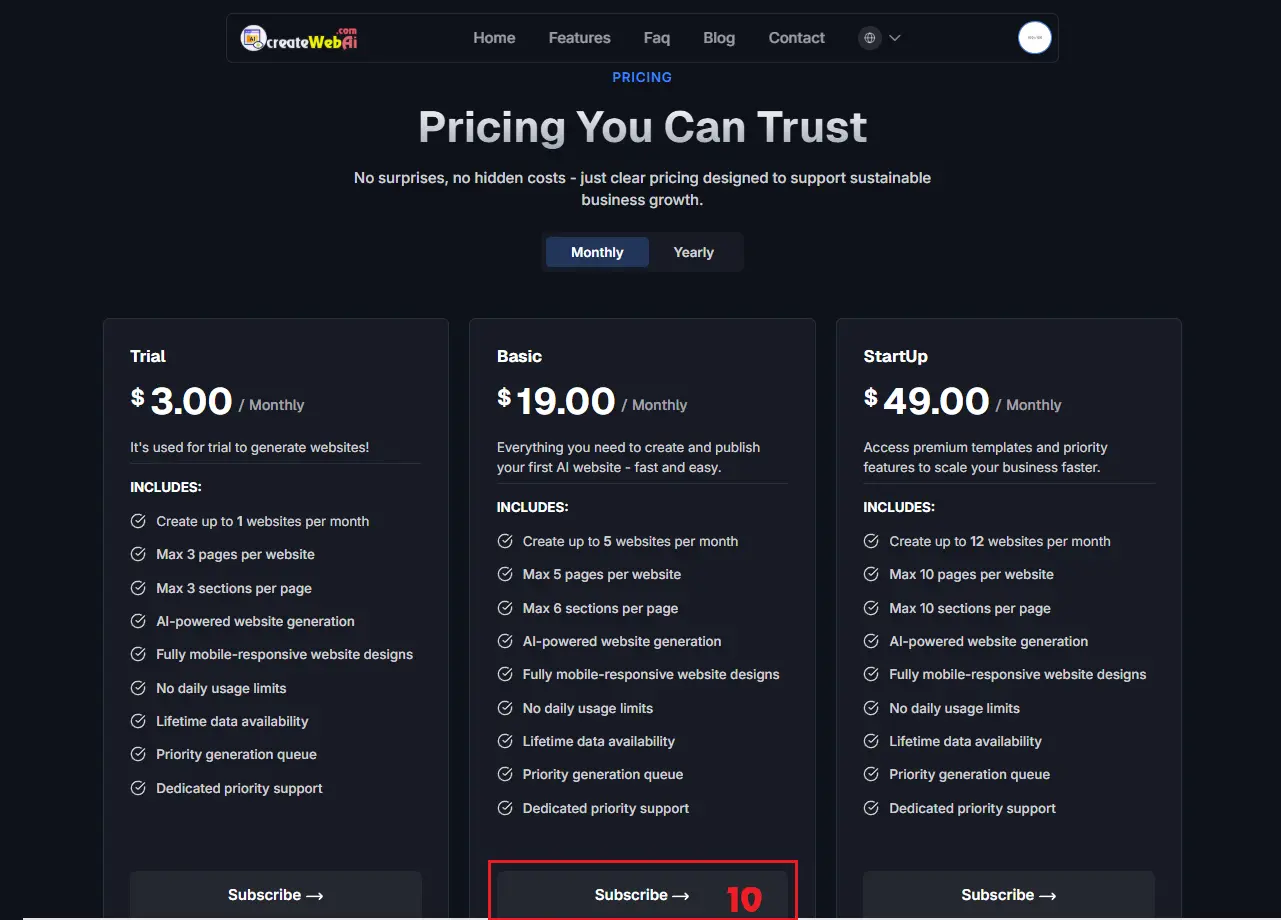Click the checkmark beside 'AI-powered website generation' in Basic

[504, 641]
